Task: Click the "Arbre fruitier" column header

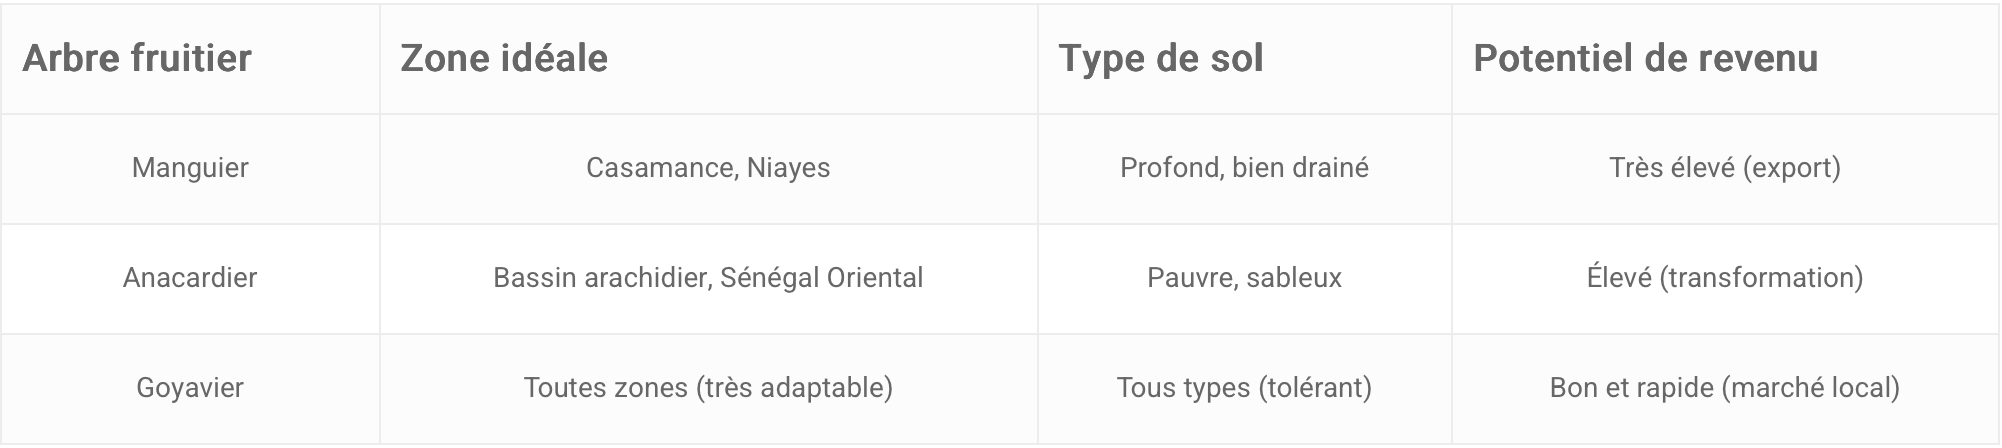Action: [137, 58]
